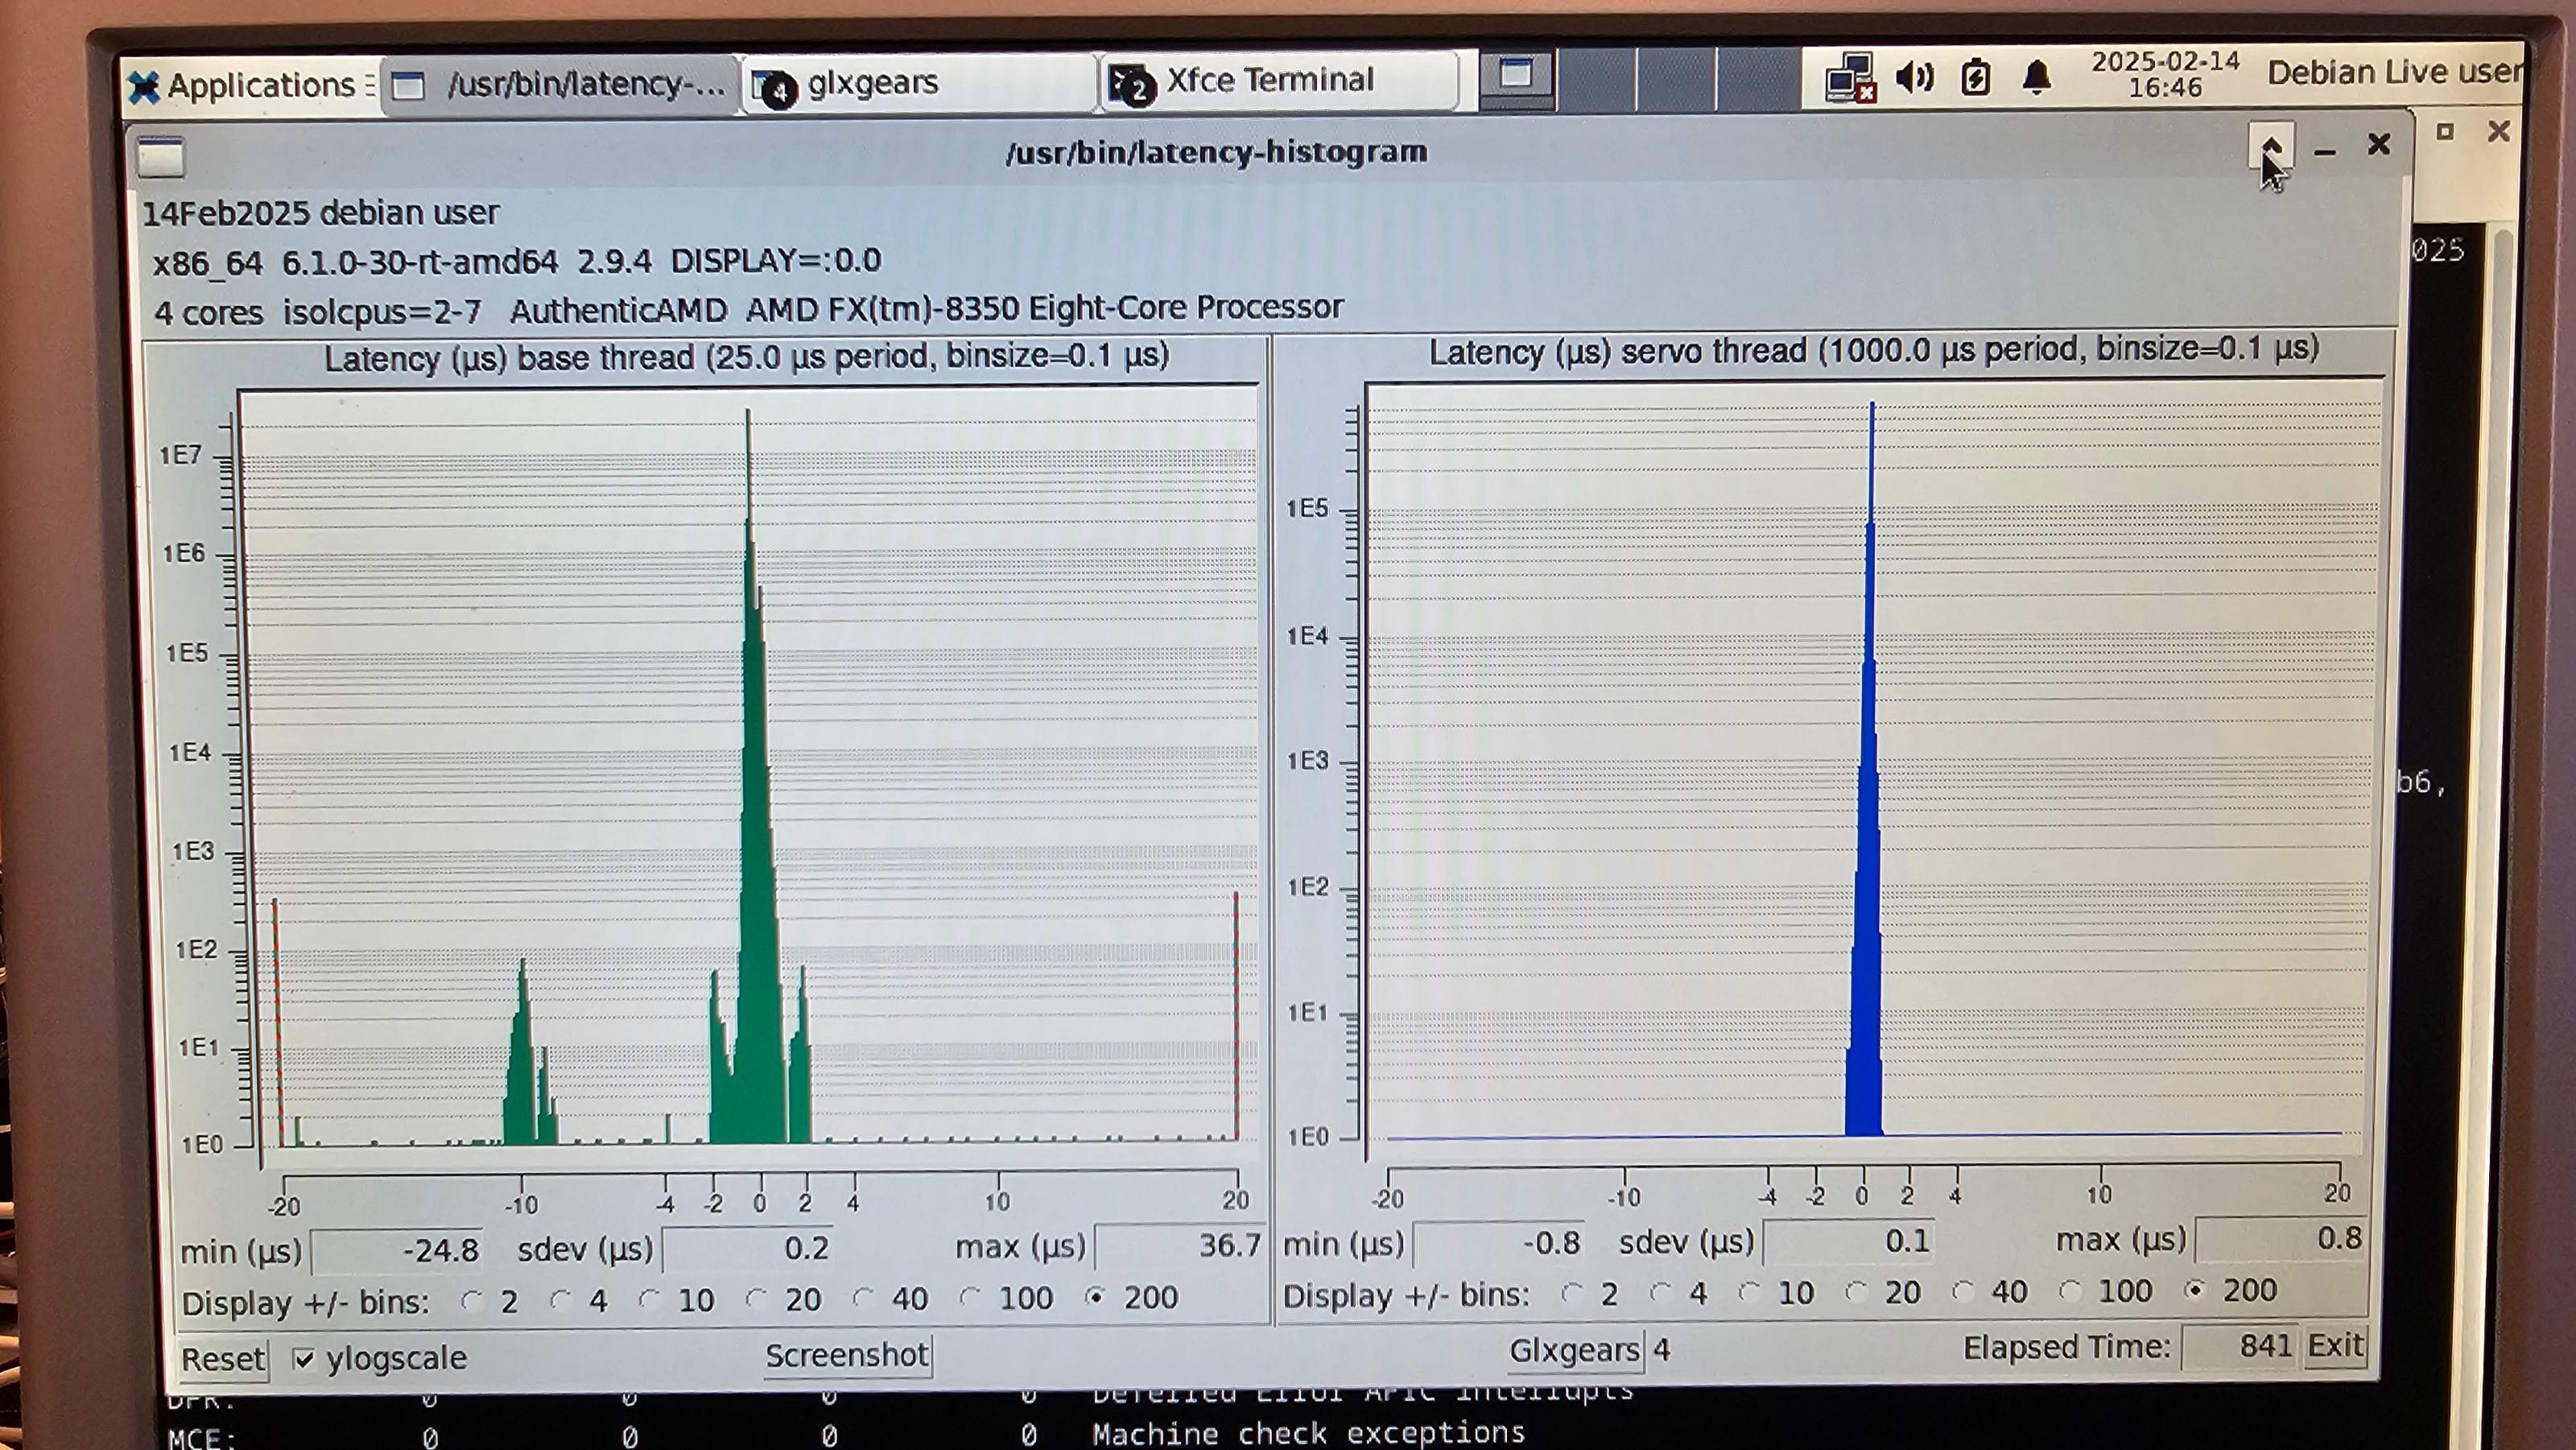Screen dimensions: 2576x1450
Task: Click the date and time clock
Action: pyautogui.click(x=2165, y=74)
